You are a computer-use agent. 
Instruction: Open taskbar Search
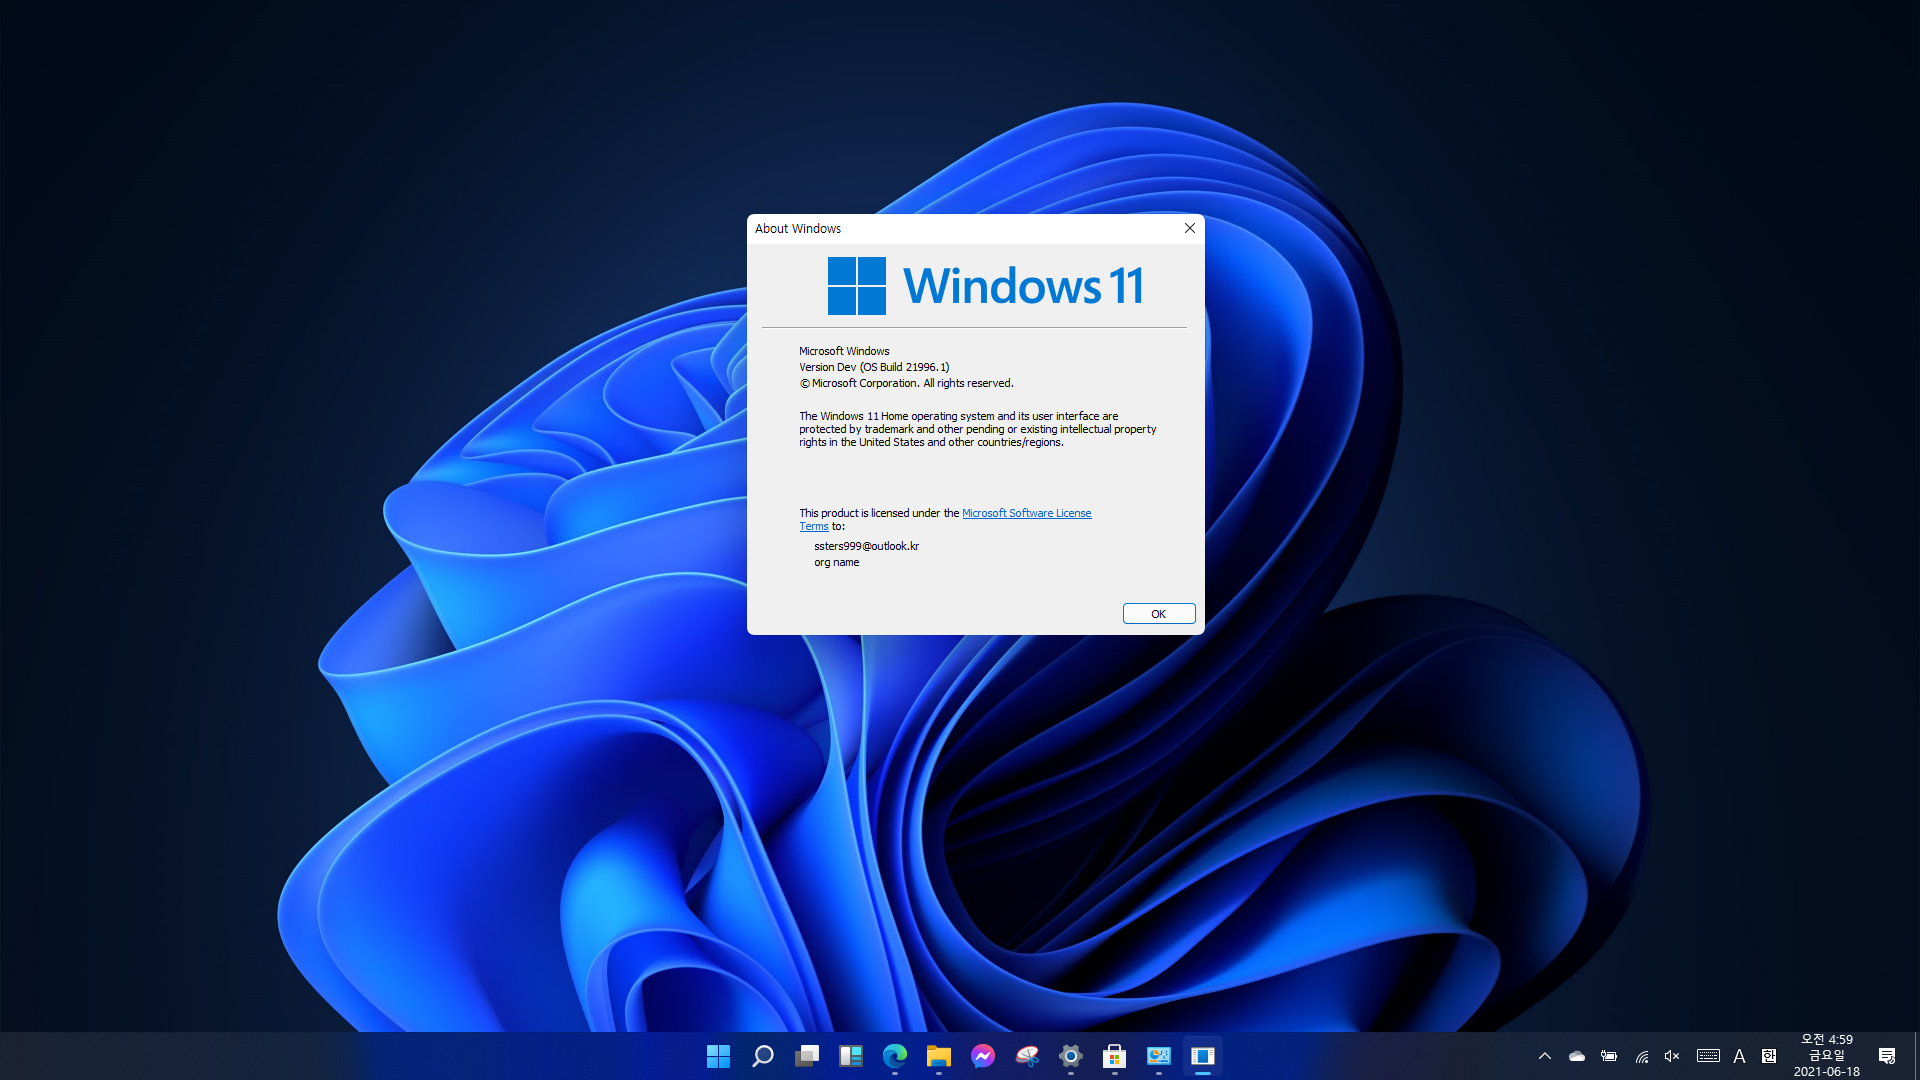coord(763,1056)
